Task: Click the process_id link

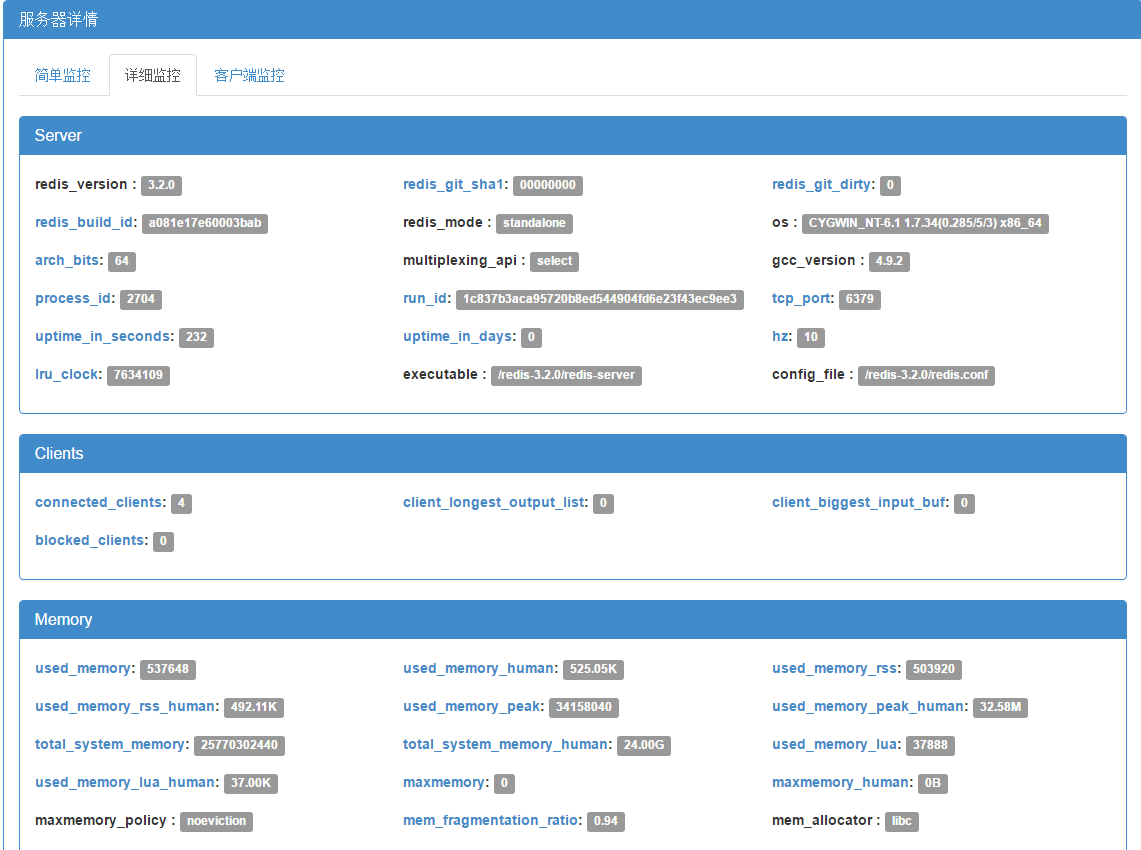Action: tap(73, 298)
